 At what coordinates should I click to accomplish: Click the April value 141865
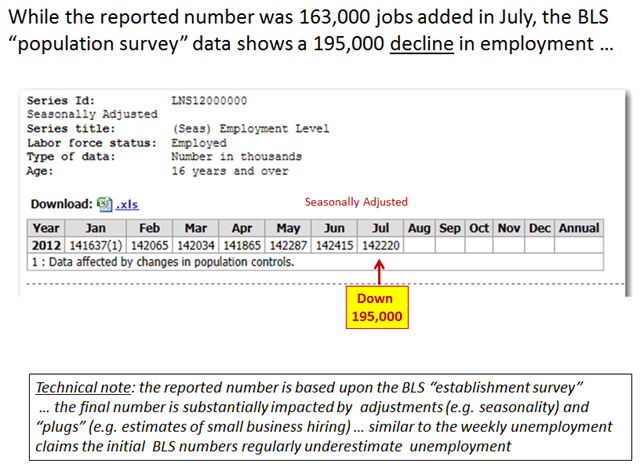coord(242,245)
